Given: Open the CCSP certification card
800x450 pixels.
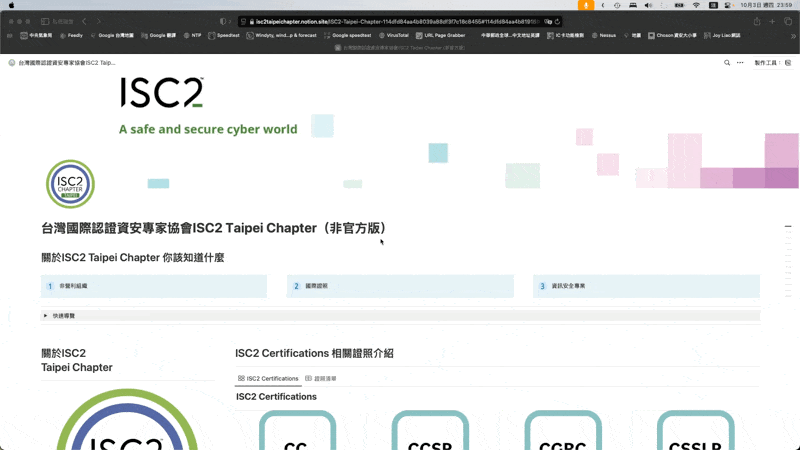Looking at the screenshot, I should click(x=430, y=430).
